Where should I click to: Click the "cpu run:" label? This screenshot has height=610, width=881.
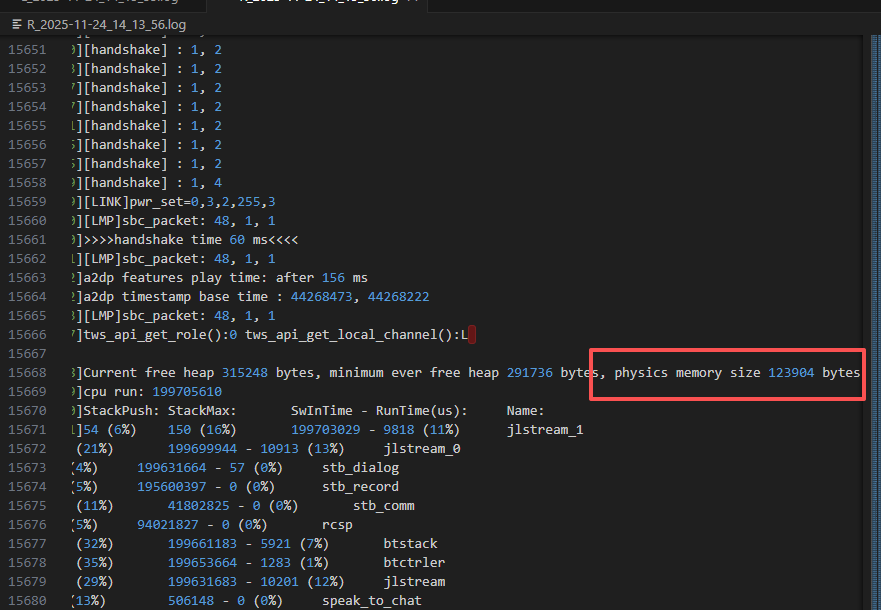click(x=114, y=392)
